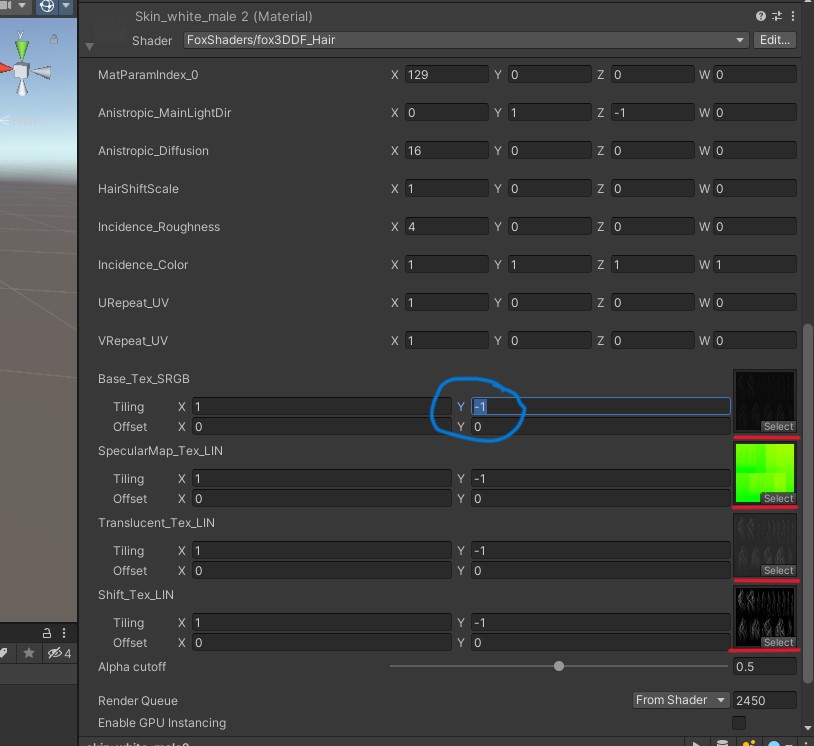Select texture for Base_Tex_SRGB
This screenshot has height=746, width=814.
(778, 426)
